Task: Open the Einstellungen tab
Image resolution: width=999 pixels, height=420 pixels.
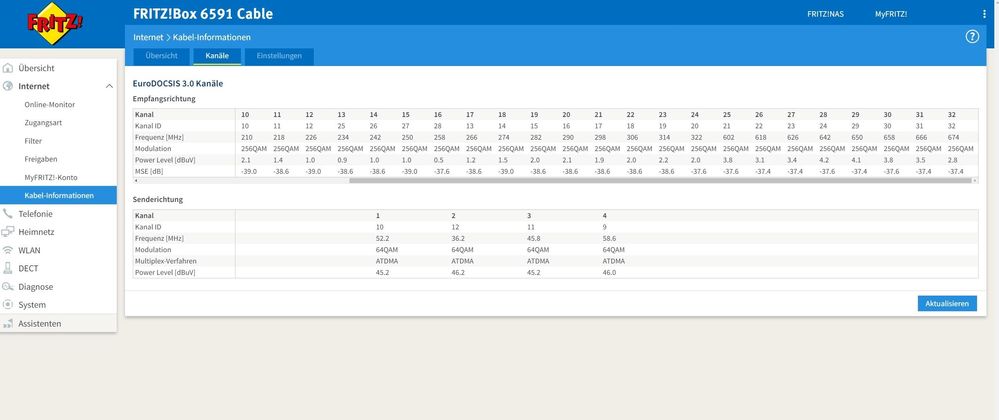Action: tap(279, 56)
